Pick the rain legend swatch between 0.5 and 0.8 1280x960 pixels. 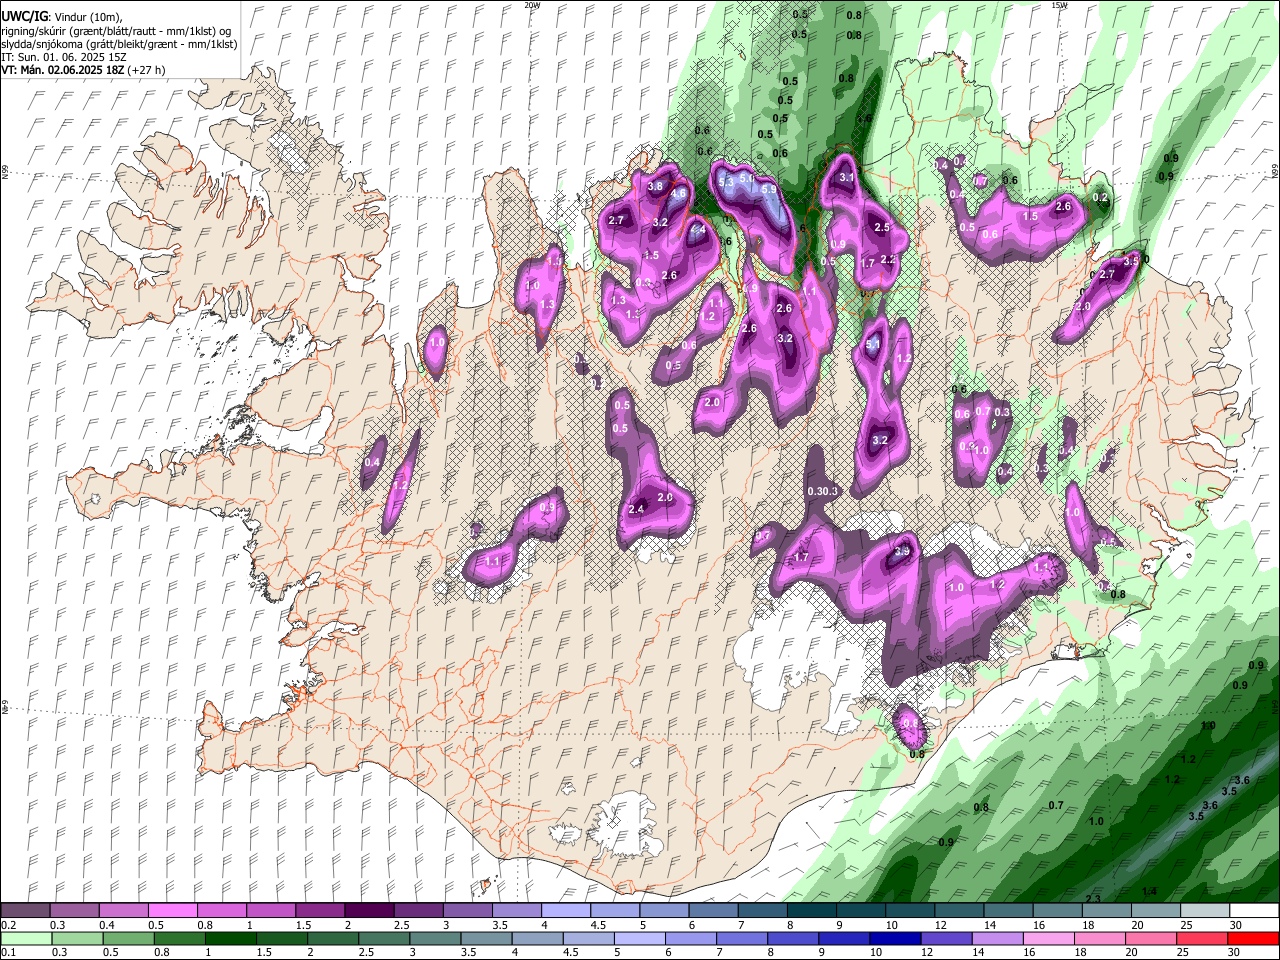coord(128,938)
